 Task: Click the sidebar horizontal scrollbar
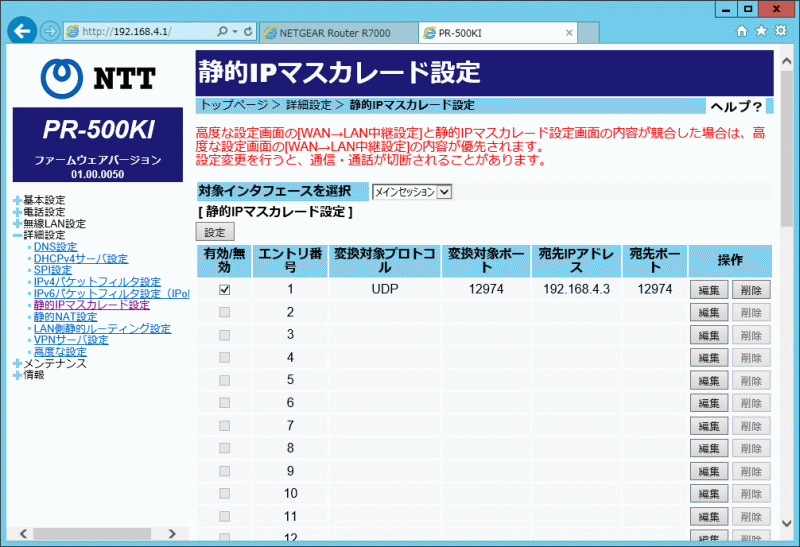[95, 534]
